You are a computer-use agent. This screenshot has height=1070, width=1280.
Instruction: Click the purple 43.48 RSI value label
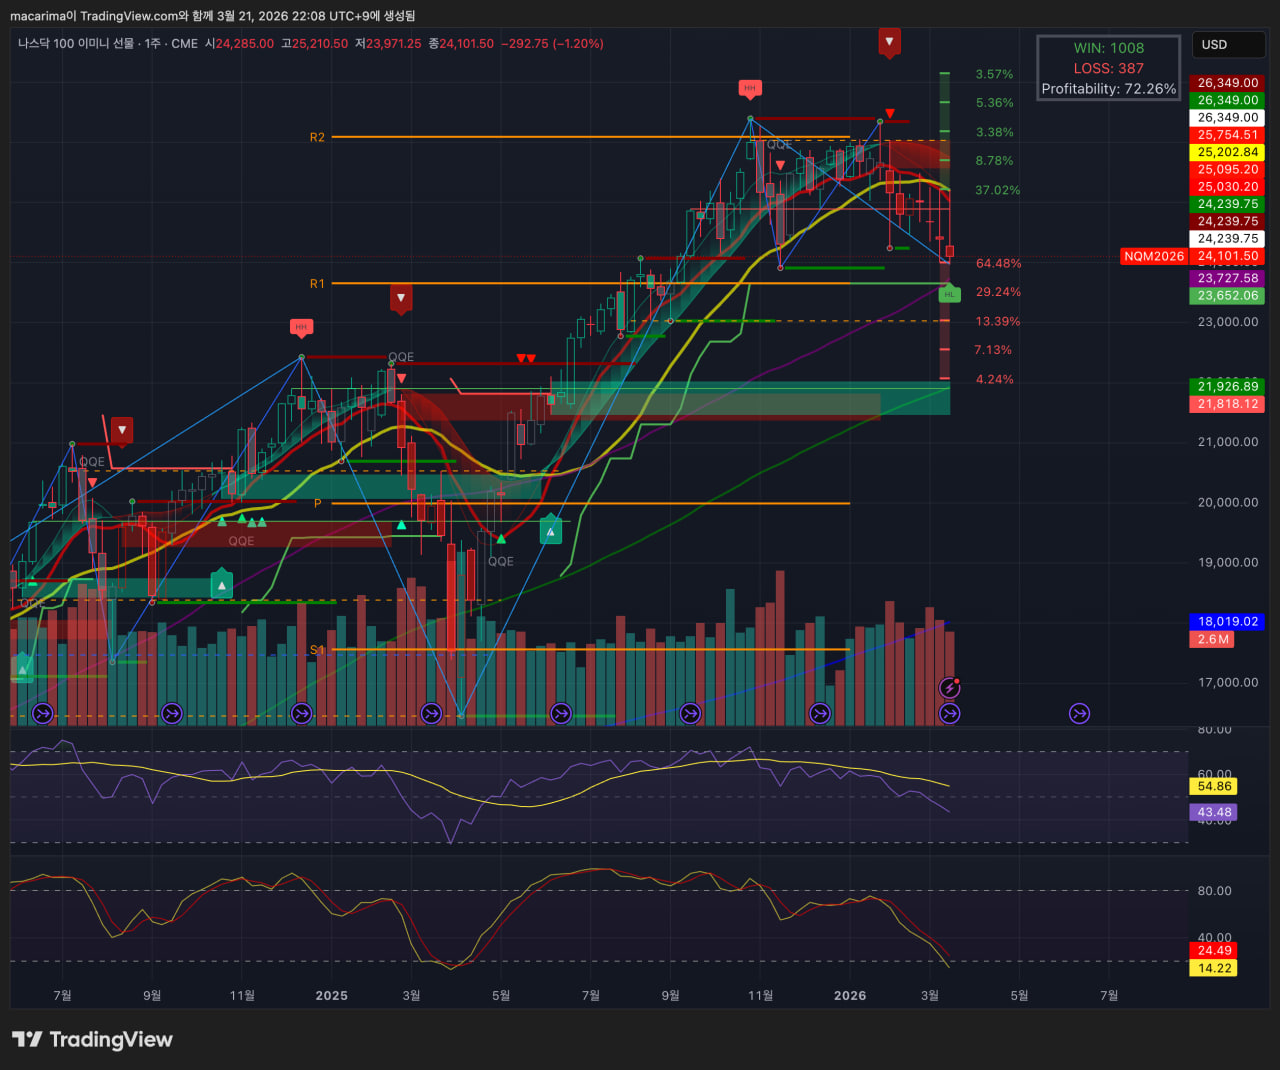click(1213, 813)
